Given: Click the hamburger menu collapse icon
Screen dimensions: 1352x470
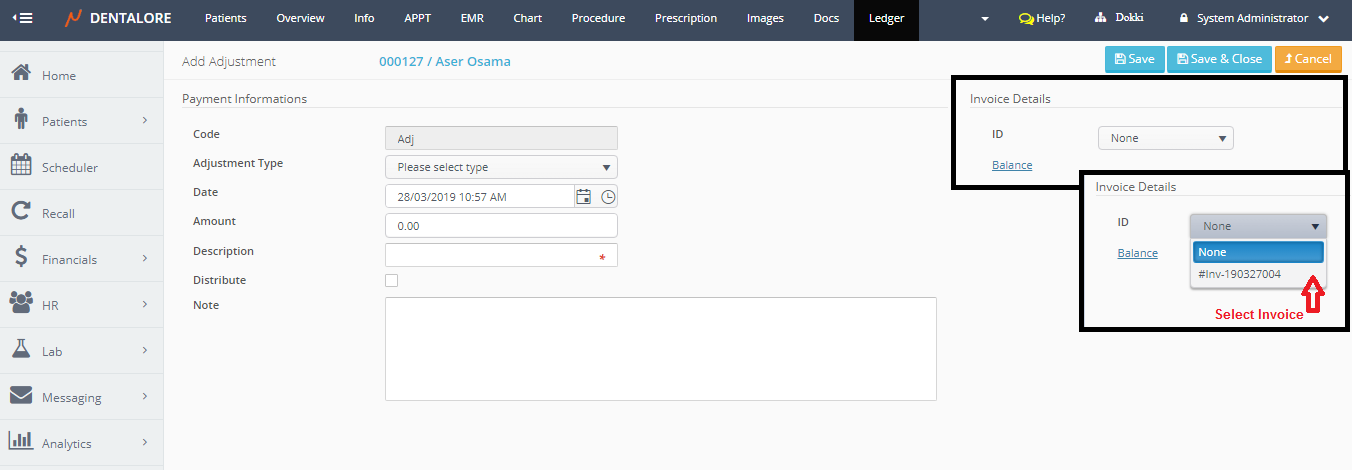Looking at the screenshot, I should 21,19.
